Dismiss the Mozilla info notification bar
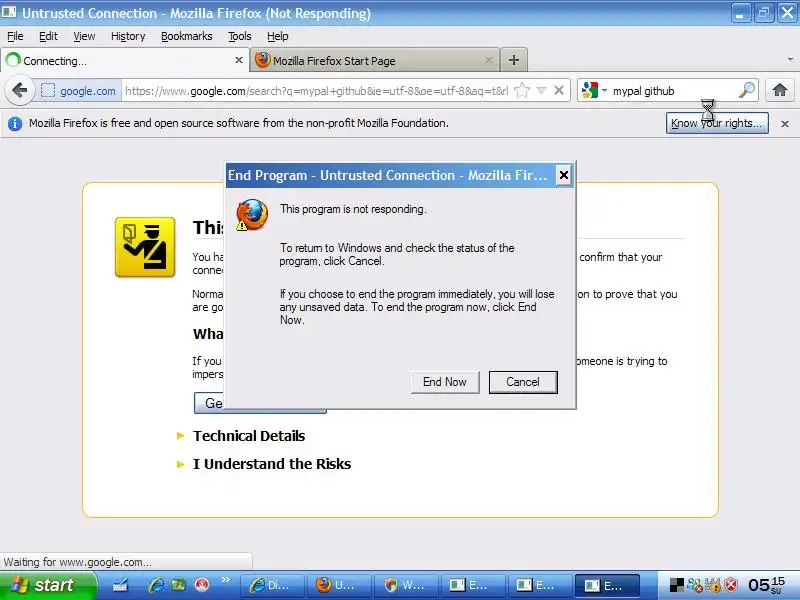This screenshot has width=800, height=600. pos(785,123)
